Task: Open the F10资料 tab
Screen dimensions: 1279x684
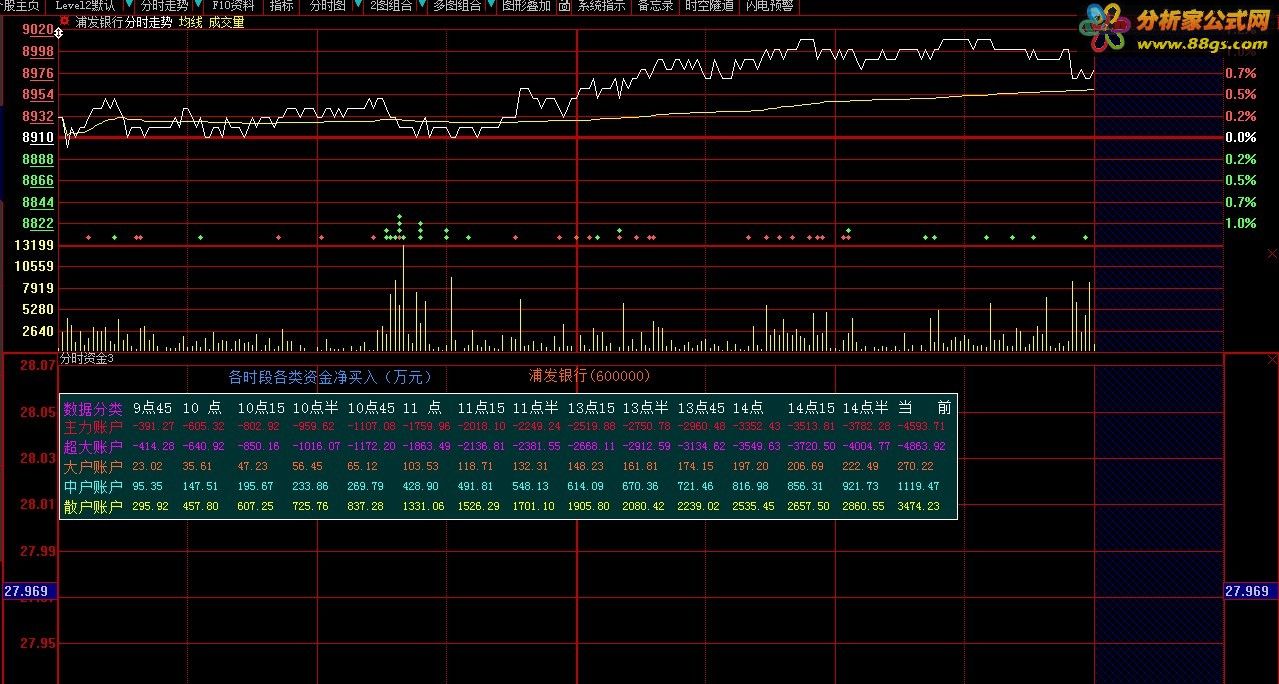Action: pyautogui.click(x=234, y=5)
